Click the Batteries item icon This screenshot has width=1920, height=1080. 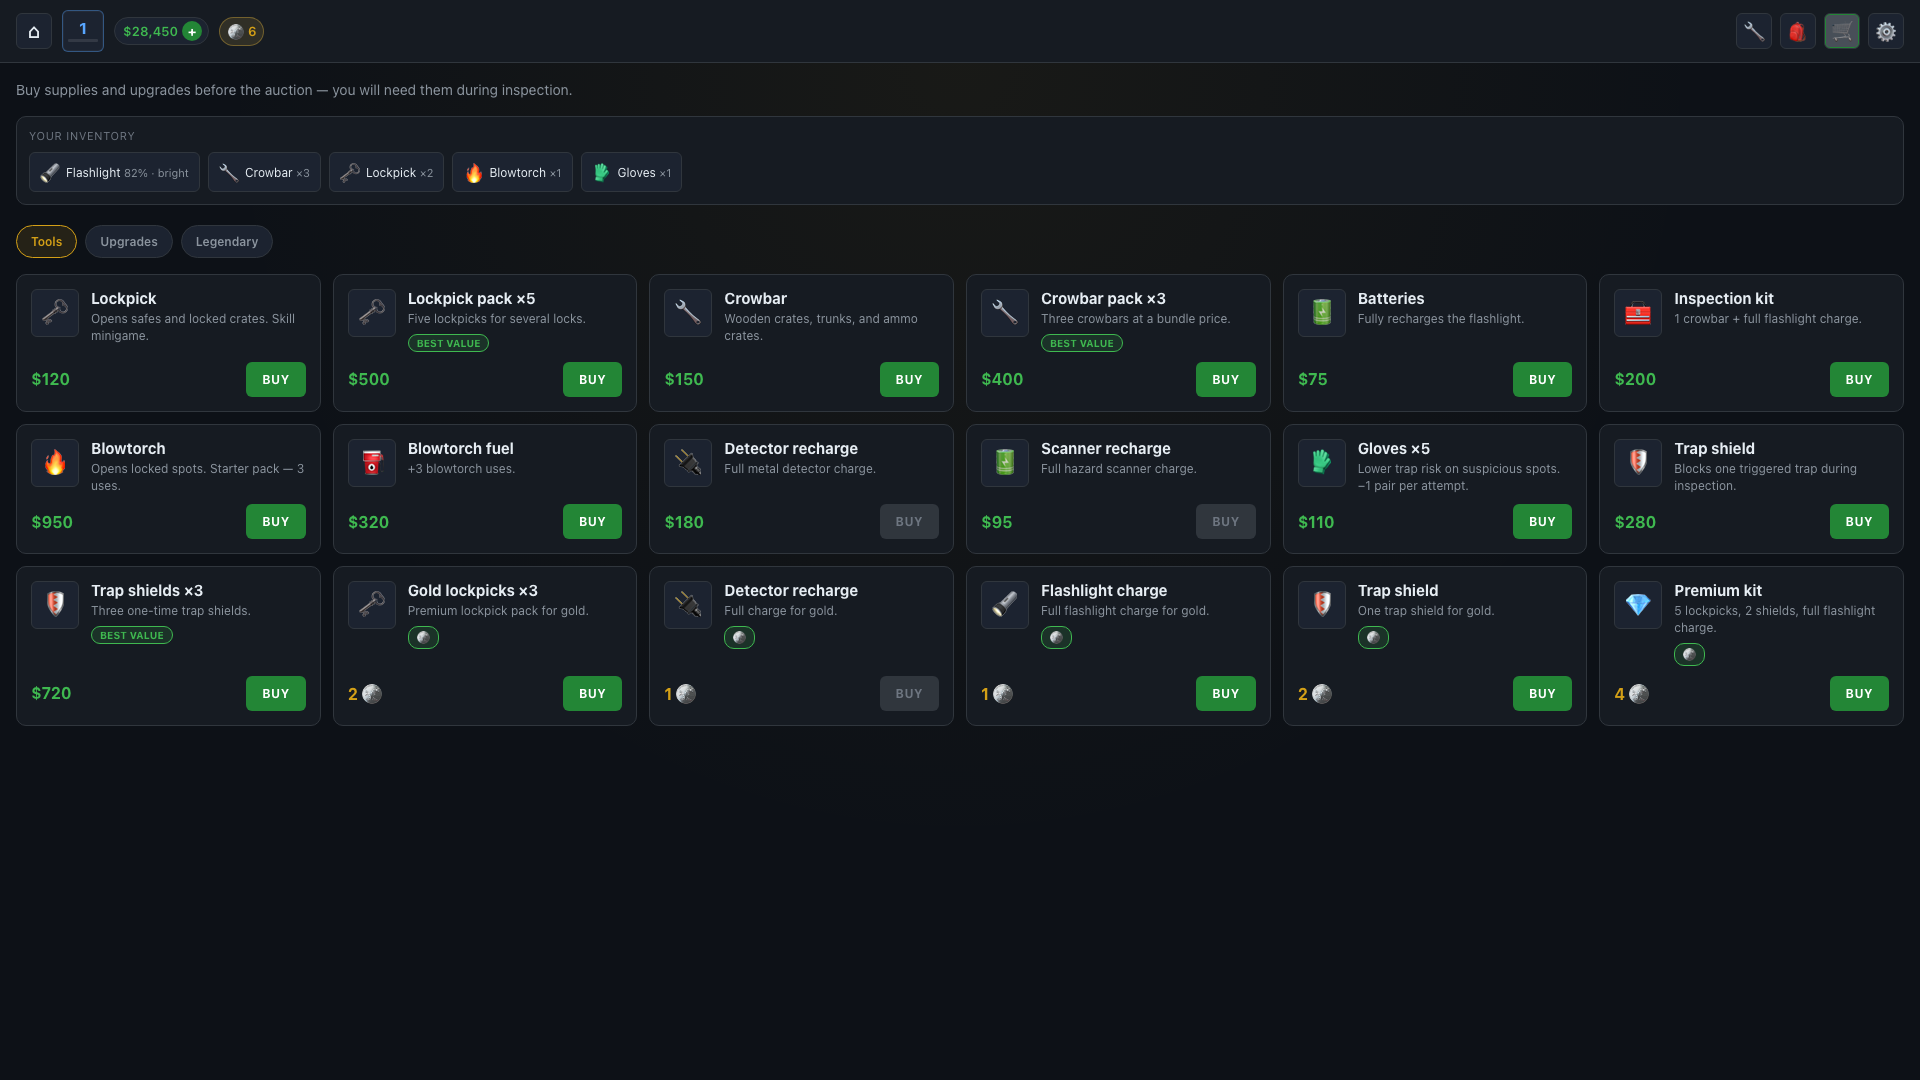(1322, 313)
